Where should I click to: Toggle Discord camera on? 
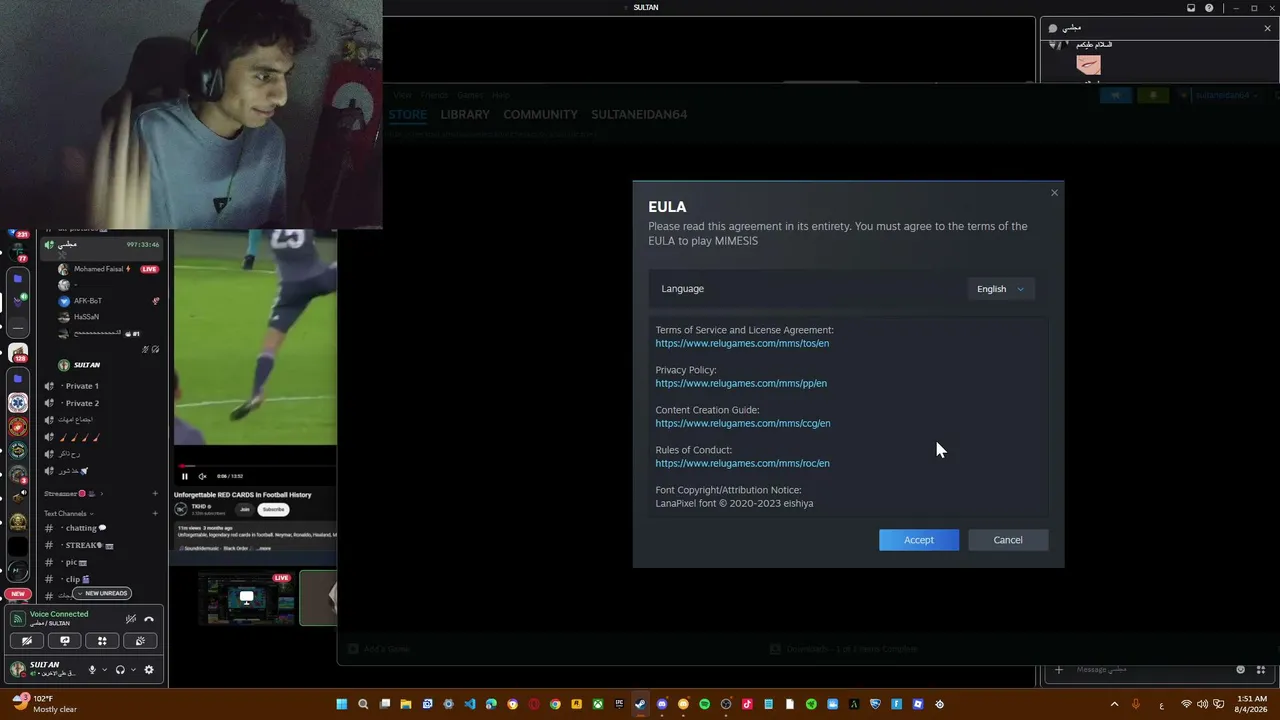[x=27, y=641]
